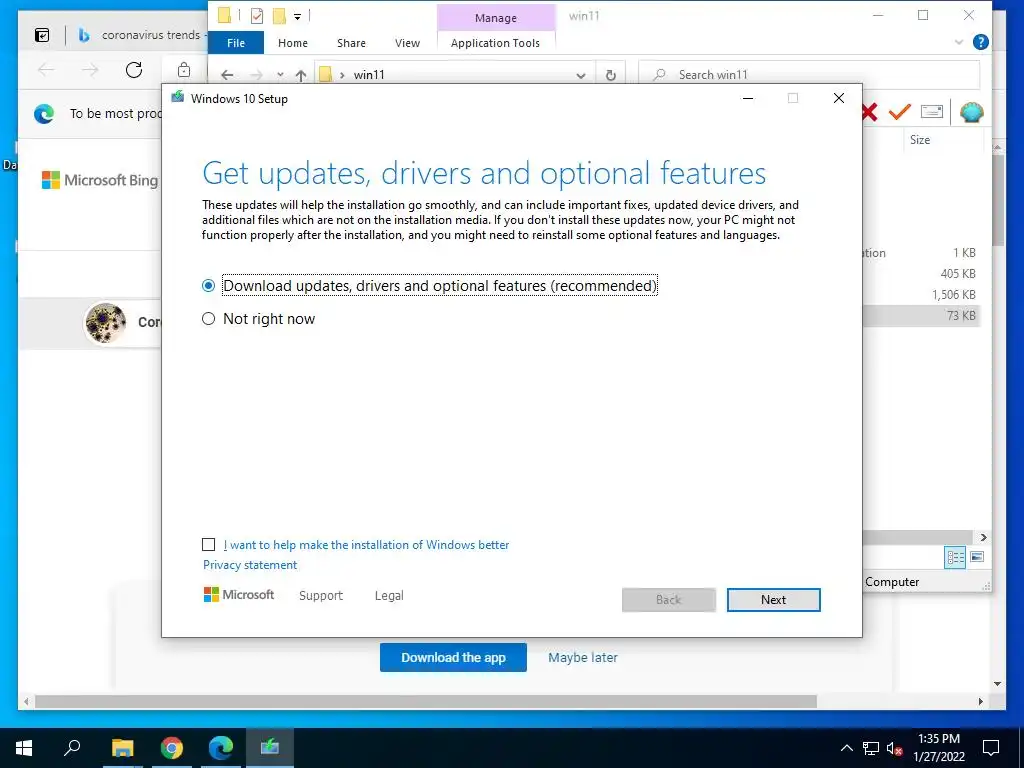Select the Application Tools tab
Viewport: 1024px width, 768px height.
[495, 43]
